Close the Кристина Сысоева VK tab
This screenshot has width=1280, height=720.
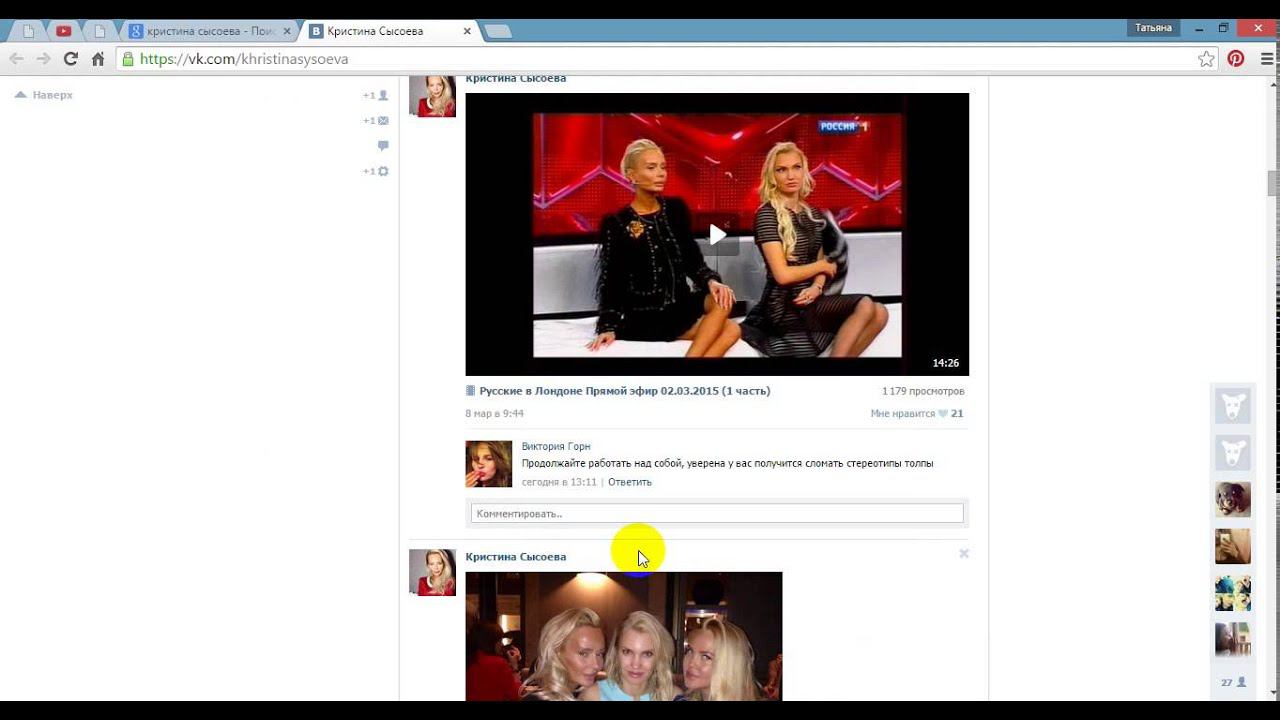coord(467,31)
